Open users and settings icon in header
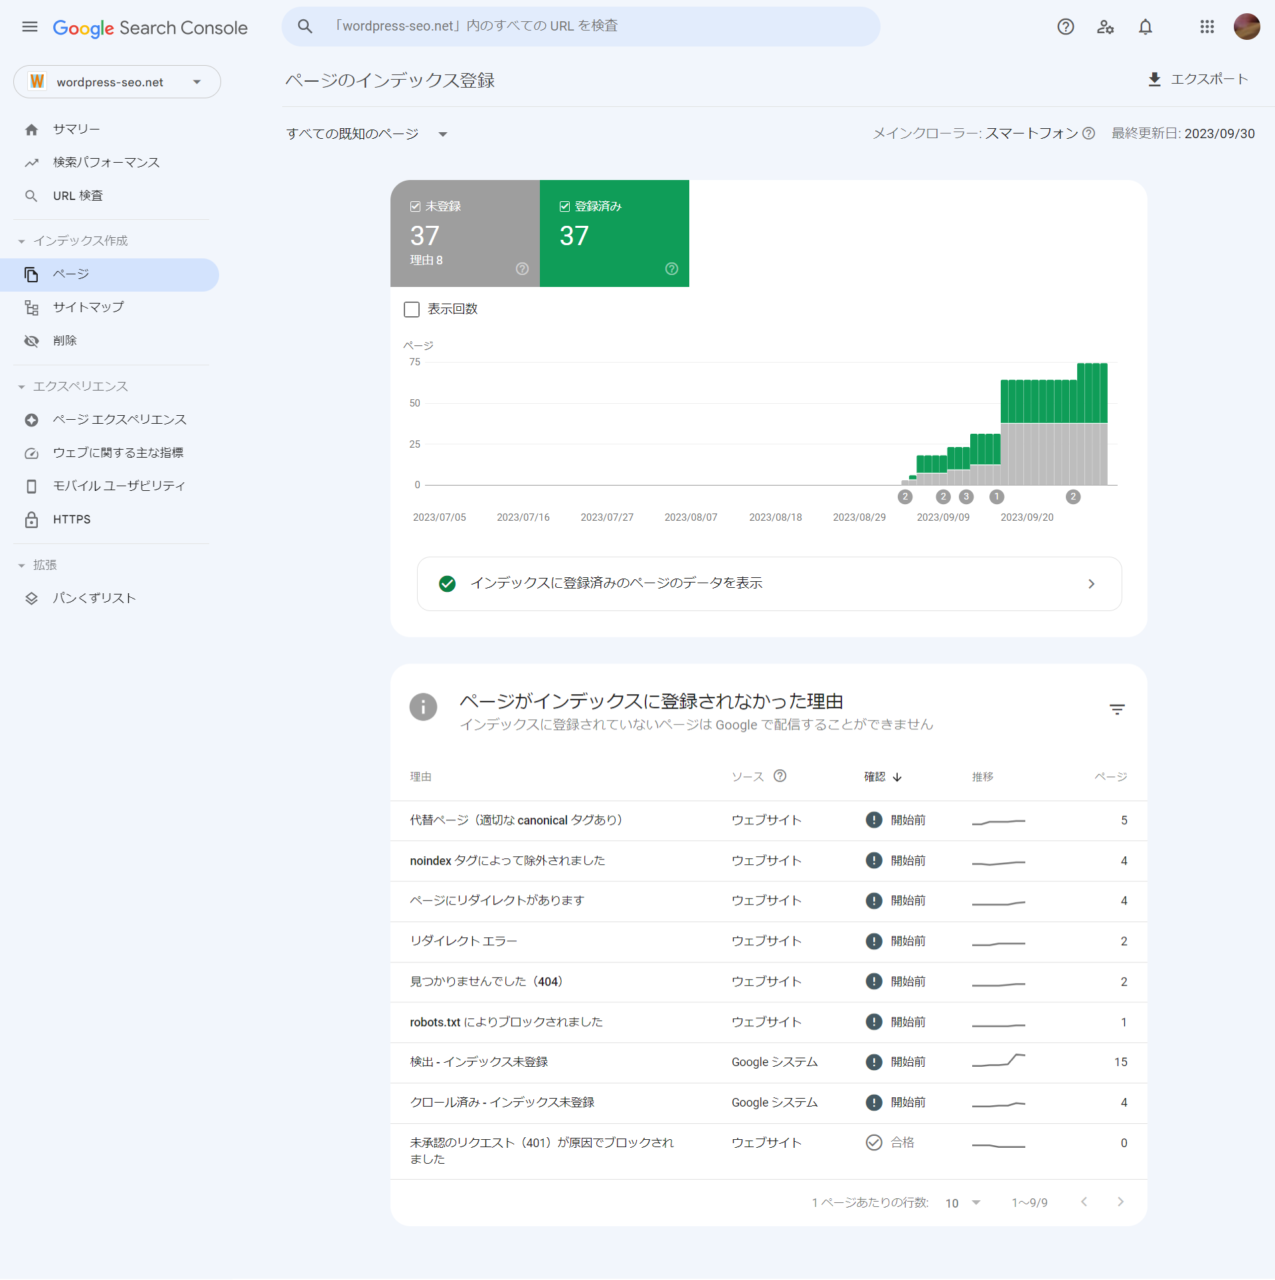Screen dimensions: 1275x1280 pyautogui.click(x=1105, y=27)
